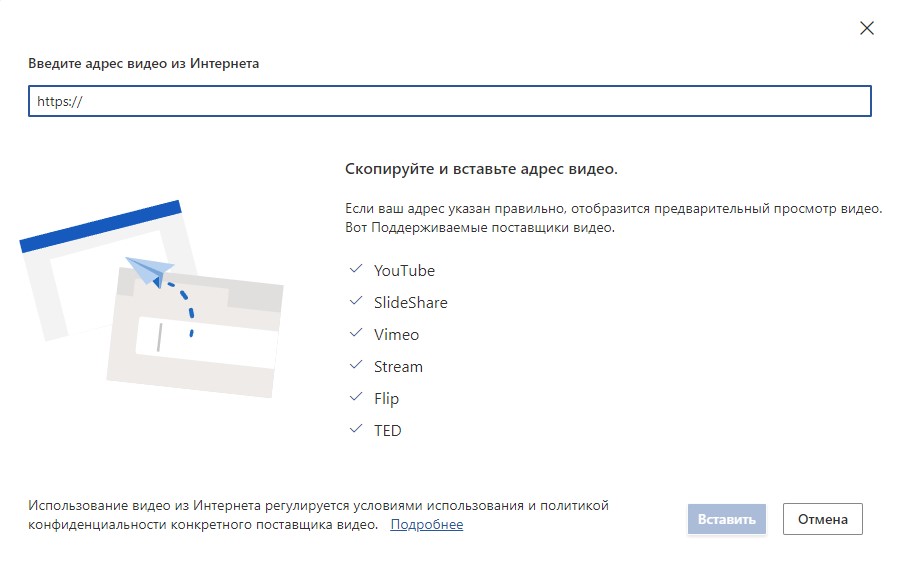Select the Vimeo provider entry
This screenshot has width=916, height=577.
pyautogui.click(x=397, y=334)
